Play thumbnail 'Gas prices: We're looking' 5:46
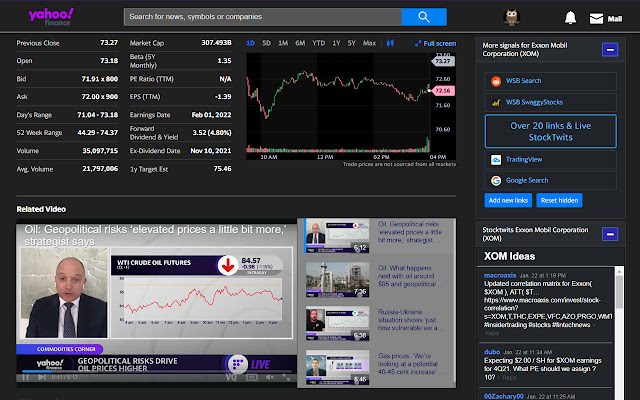Image resolution: width=640 pixels, height=400 pixels. click(x=337, y=367)
